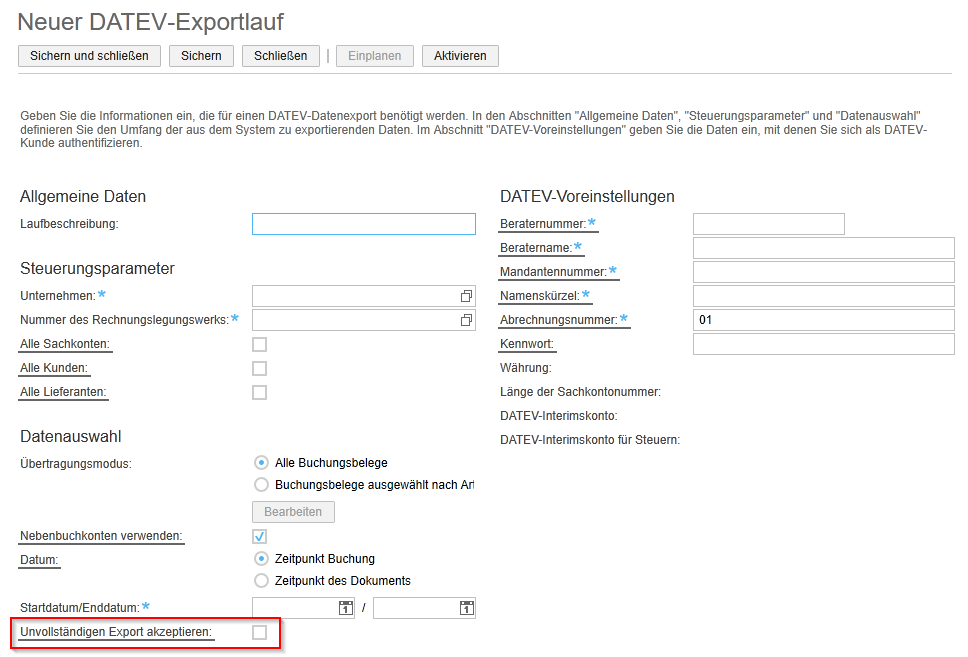
Task: Open the calendar picker for Startdatum
Action: (x=345, y=607)
